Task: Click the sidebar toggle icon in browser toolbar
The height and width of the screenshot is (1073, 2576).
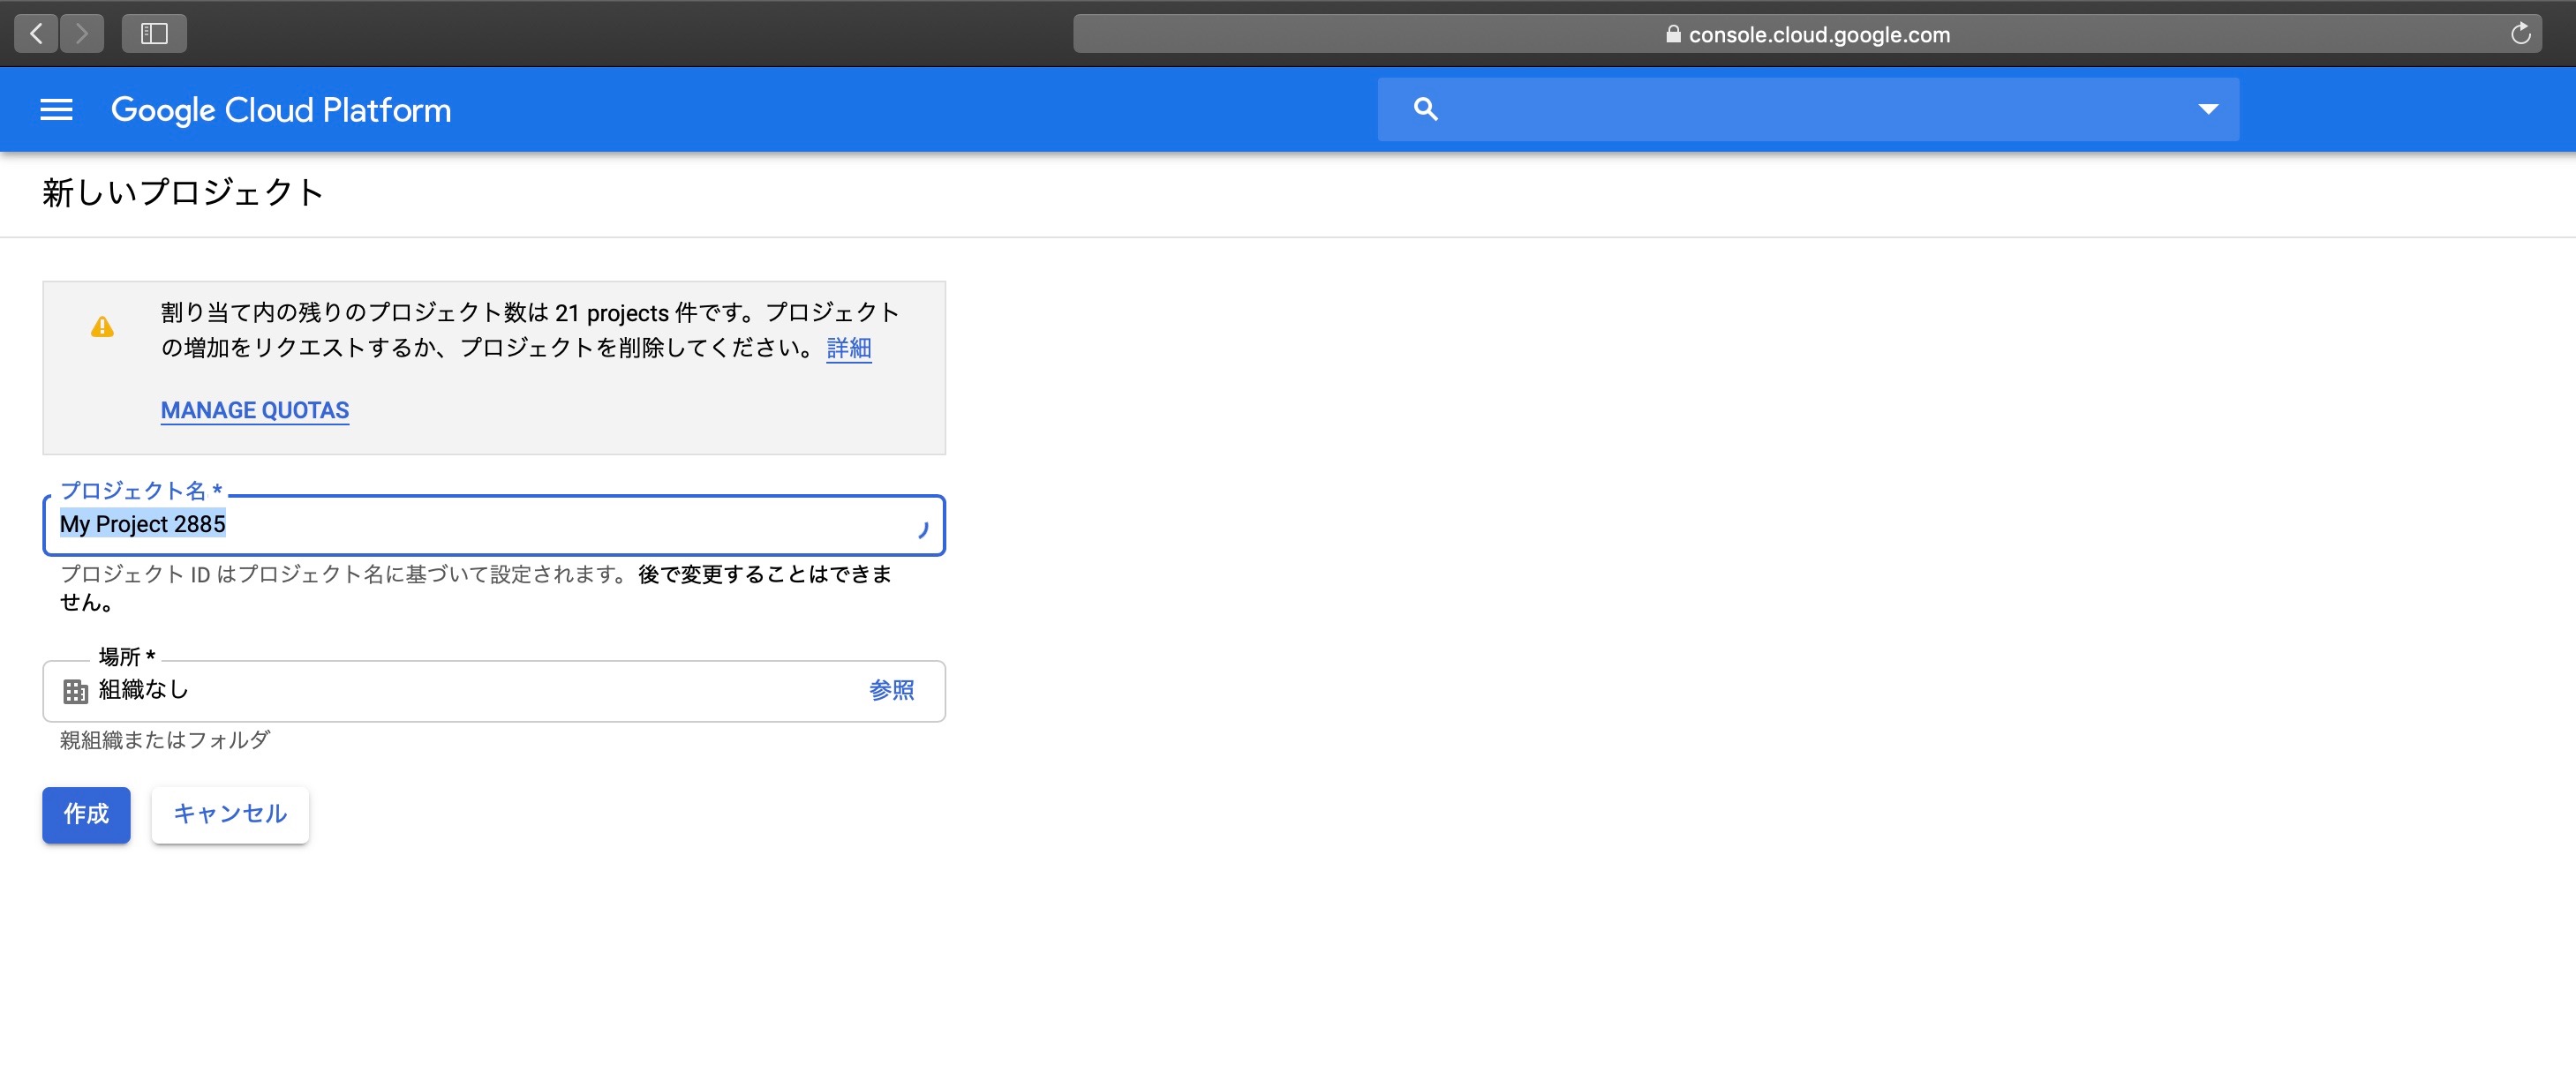Action: click(153, 33)
